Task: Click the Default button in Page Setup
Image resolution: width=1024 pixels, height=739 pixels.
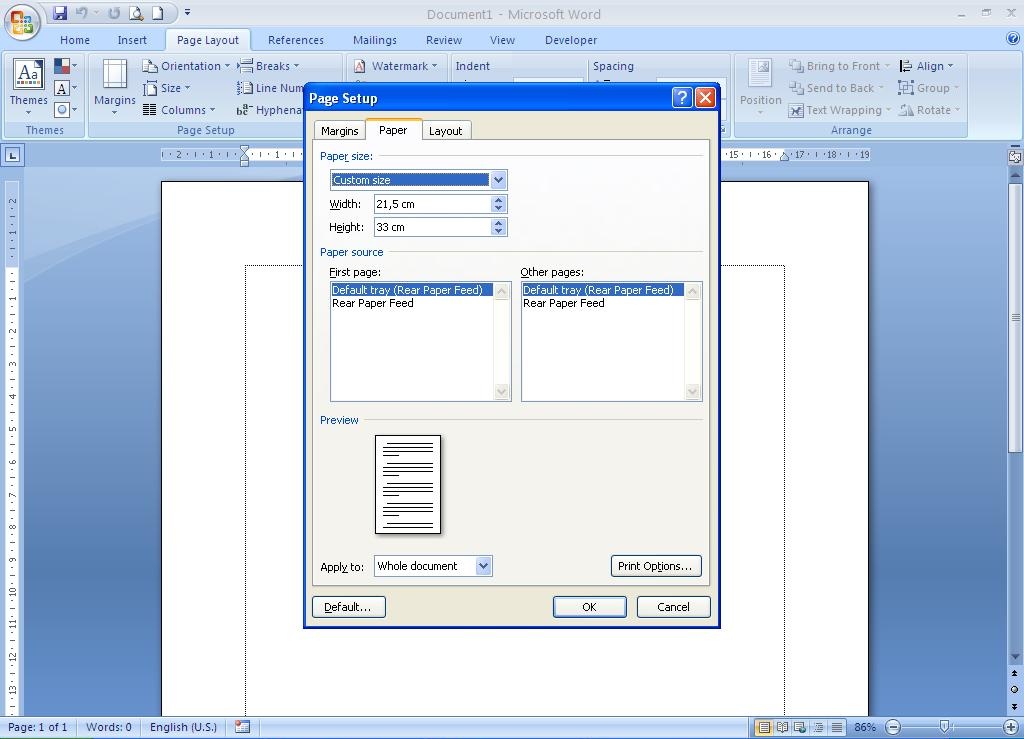Action: click(348, 606)
